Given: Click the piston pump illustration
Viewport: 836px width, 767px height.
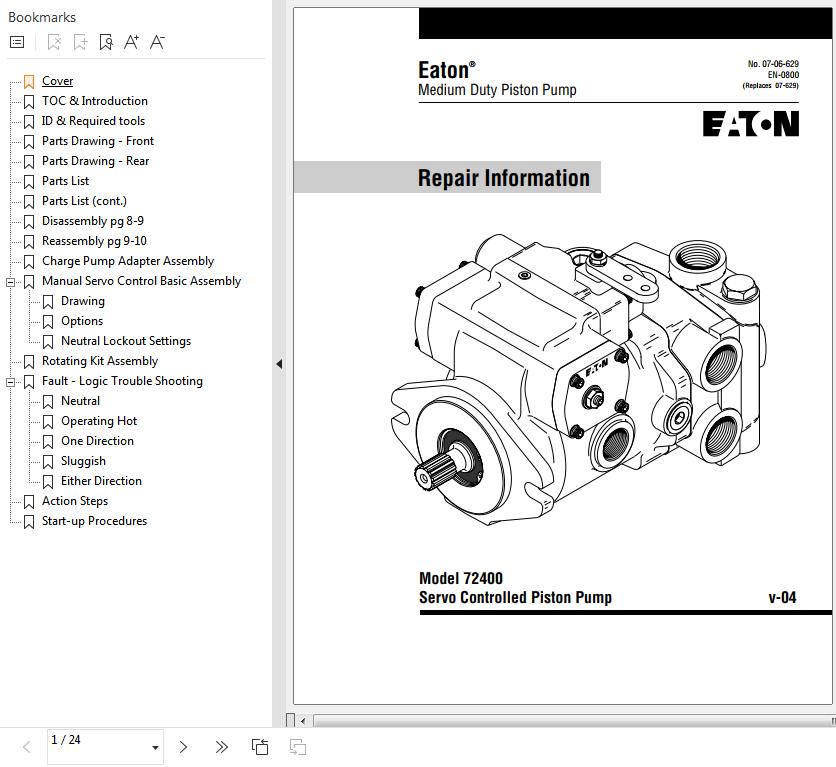Looking at the screenshot, I should [x=576, y=380].
